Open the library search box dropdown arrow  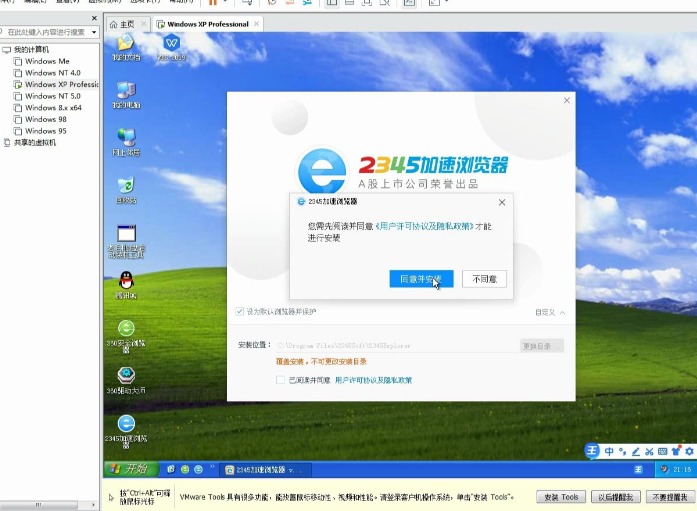94,32
